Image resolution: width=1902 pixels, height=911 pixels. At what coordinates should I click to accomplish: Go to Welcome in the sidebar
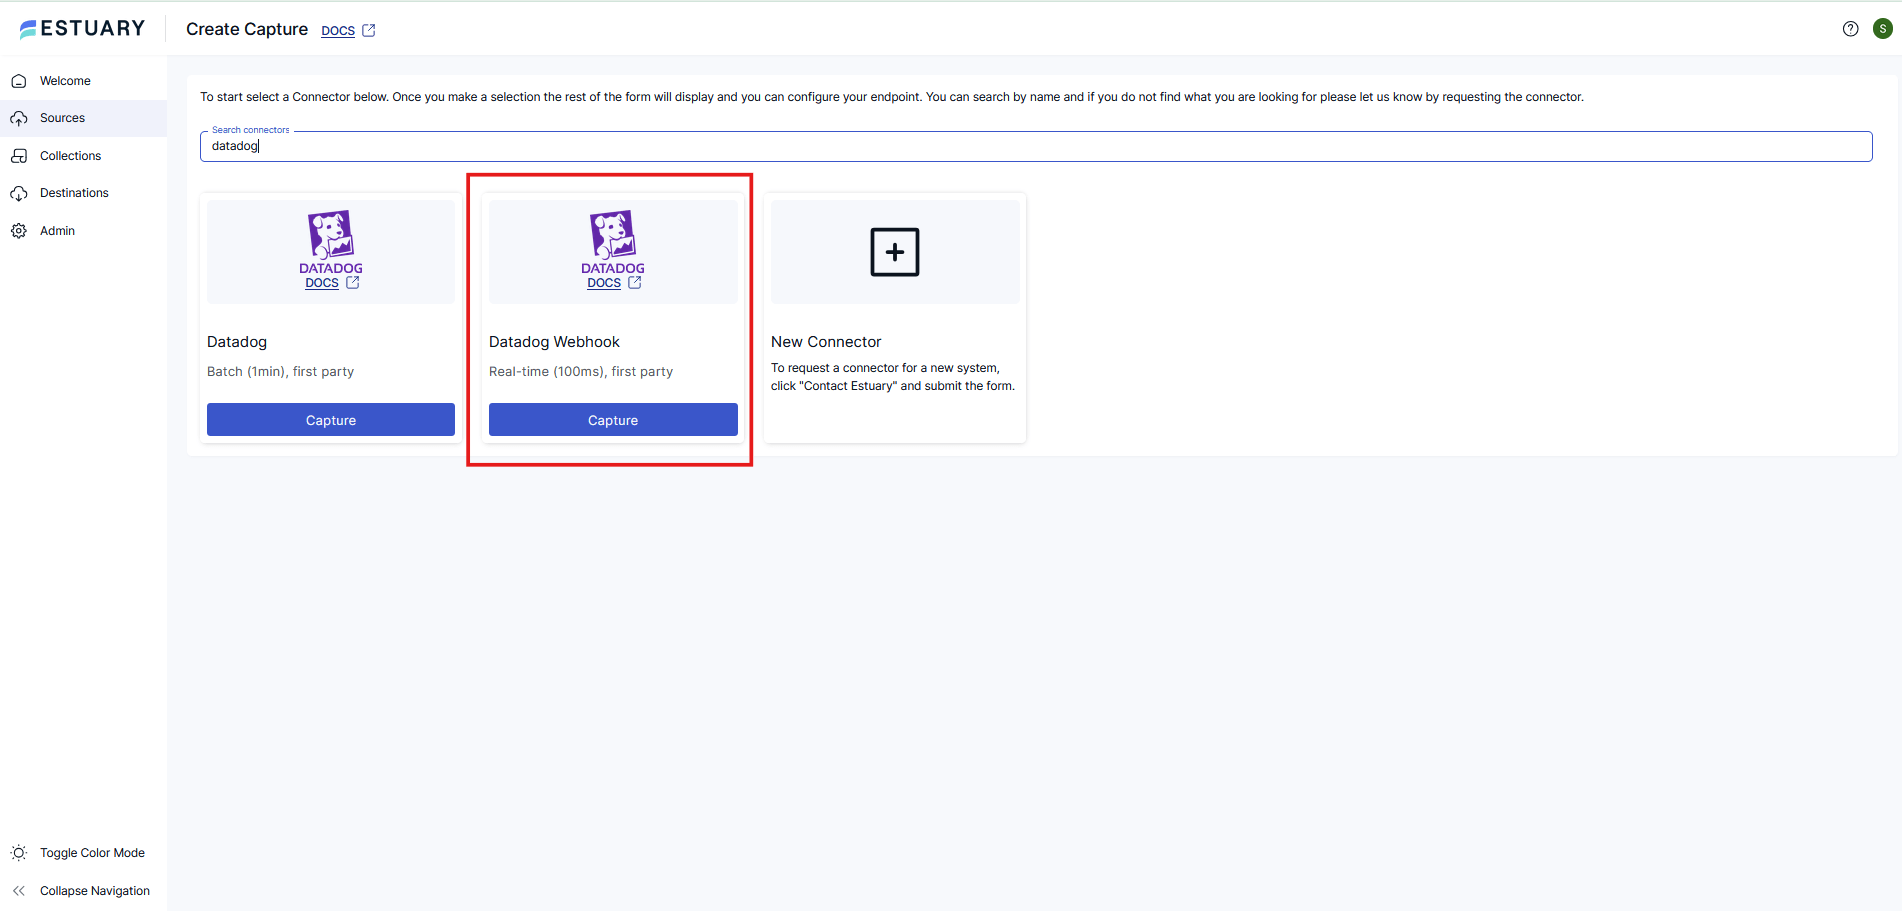(x=65, y=81)
